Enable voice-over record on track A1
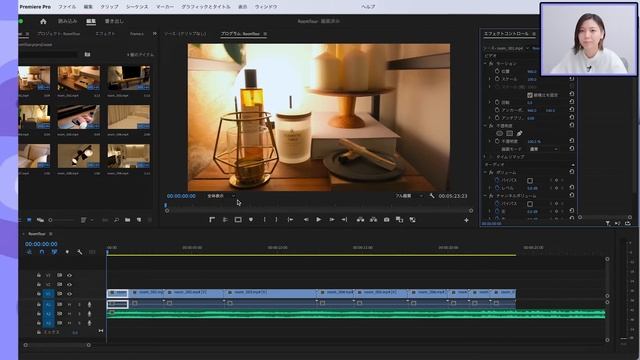 click(x=89, y=304)
